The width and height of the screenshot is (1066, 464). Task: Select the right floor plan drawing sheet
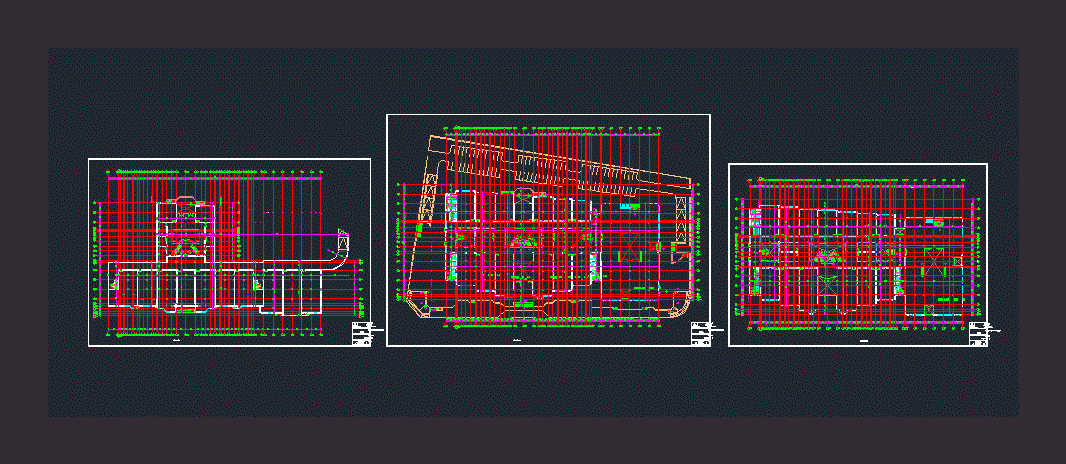(858, 255)
